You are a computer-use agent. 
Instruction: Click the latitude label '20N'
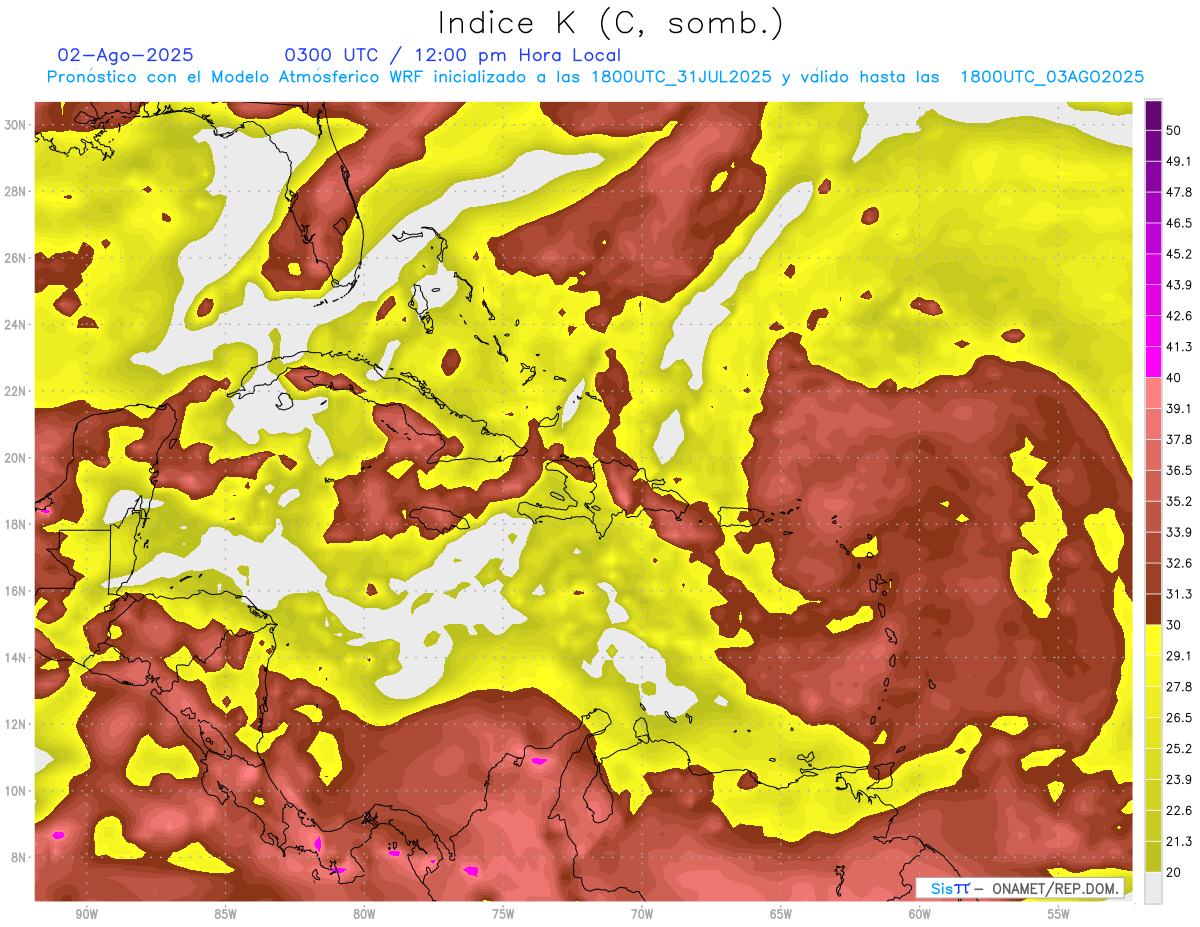coord(15,458)
